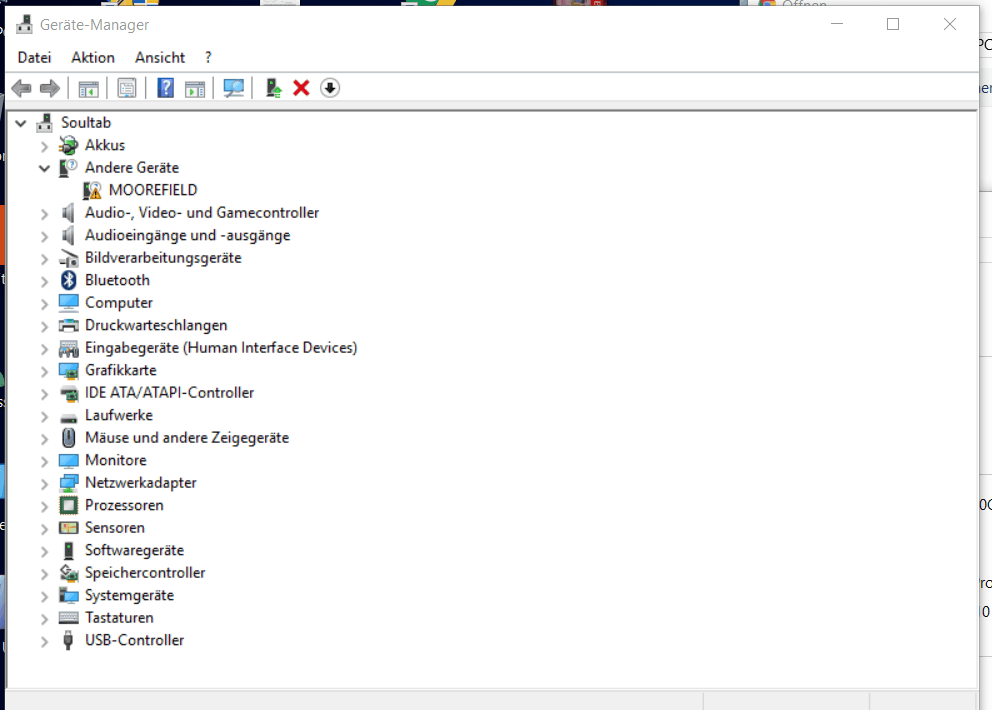Open the Aktion menu

(x=93, y=58)
